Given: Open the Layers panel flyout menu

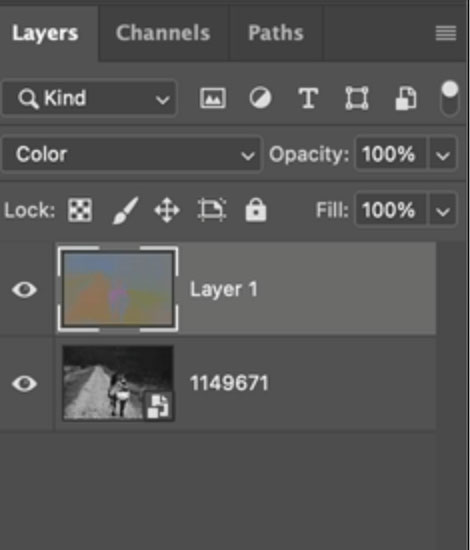Looking at the screenshot, I should coord(446,33).
